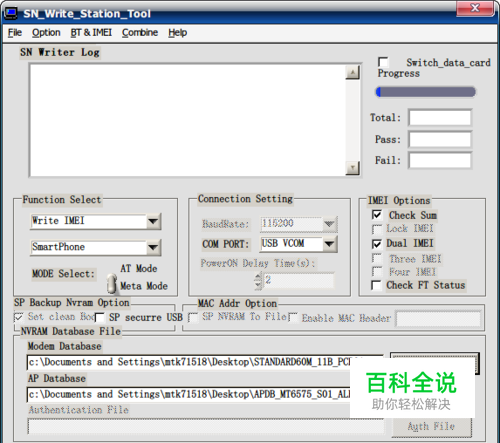The width and height of the screenshot is (500, 443).
Task: Click the Fail count field
Action: (440, 161)
